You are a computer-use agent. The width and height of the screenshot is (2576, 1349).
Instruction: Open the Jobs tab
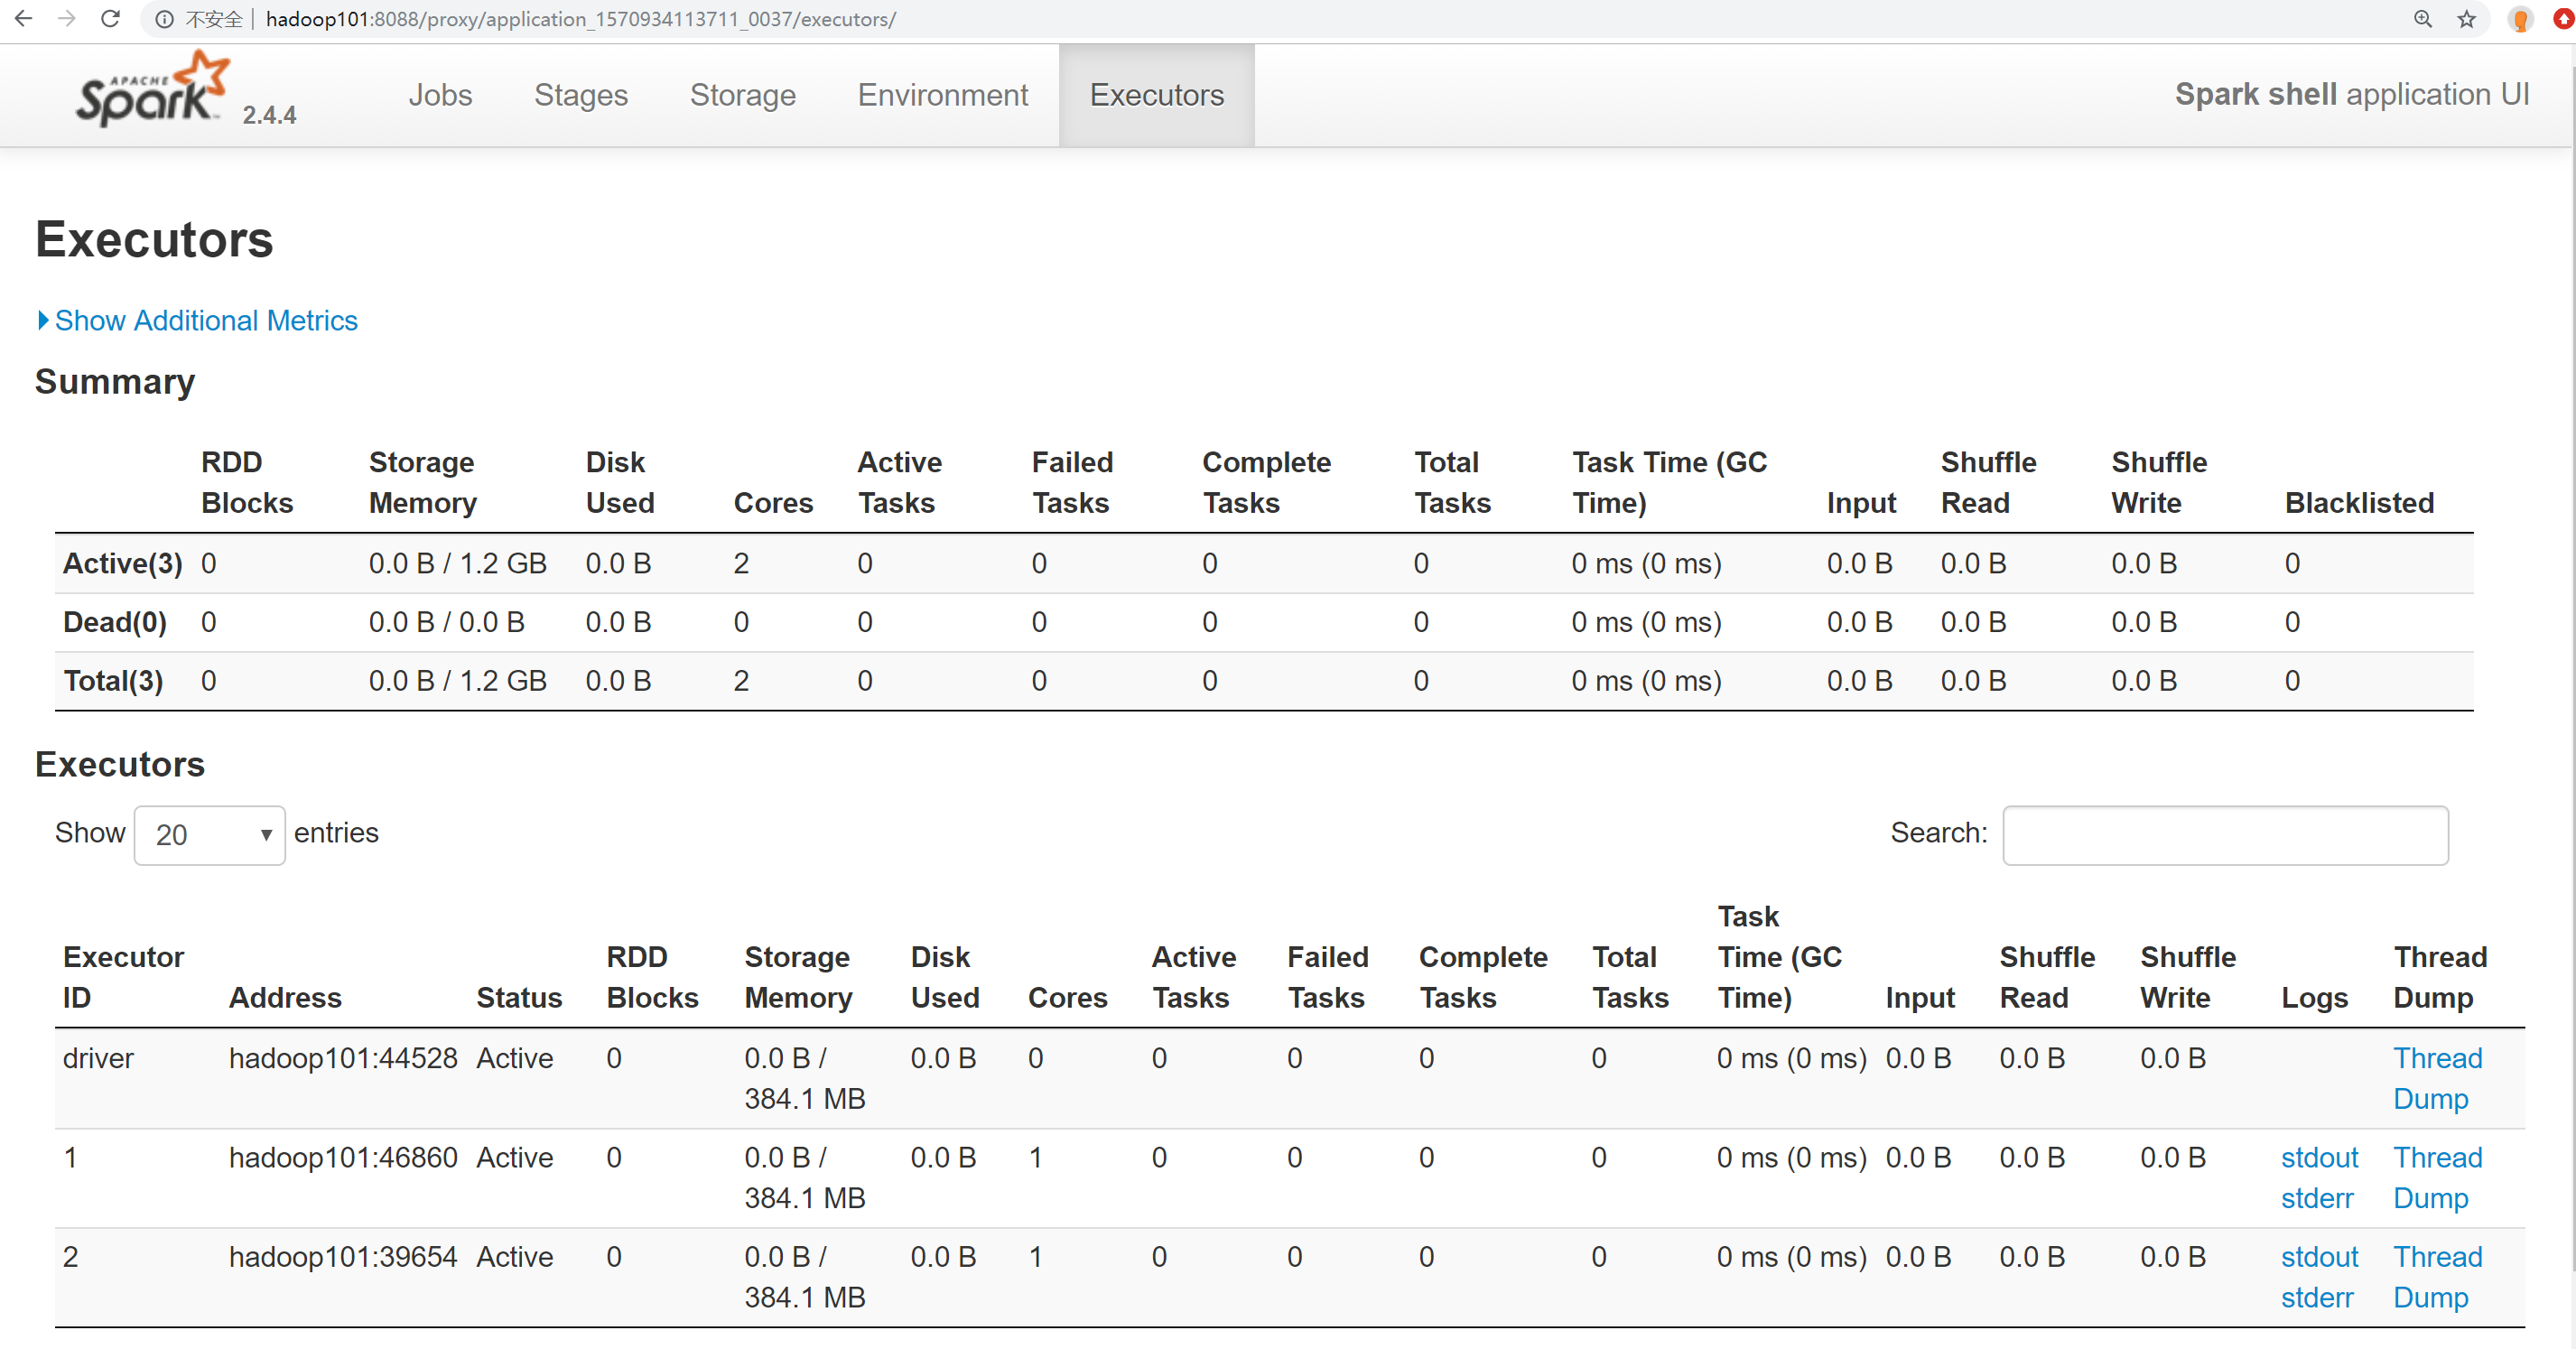point(440,95)
